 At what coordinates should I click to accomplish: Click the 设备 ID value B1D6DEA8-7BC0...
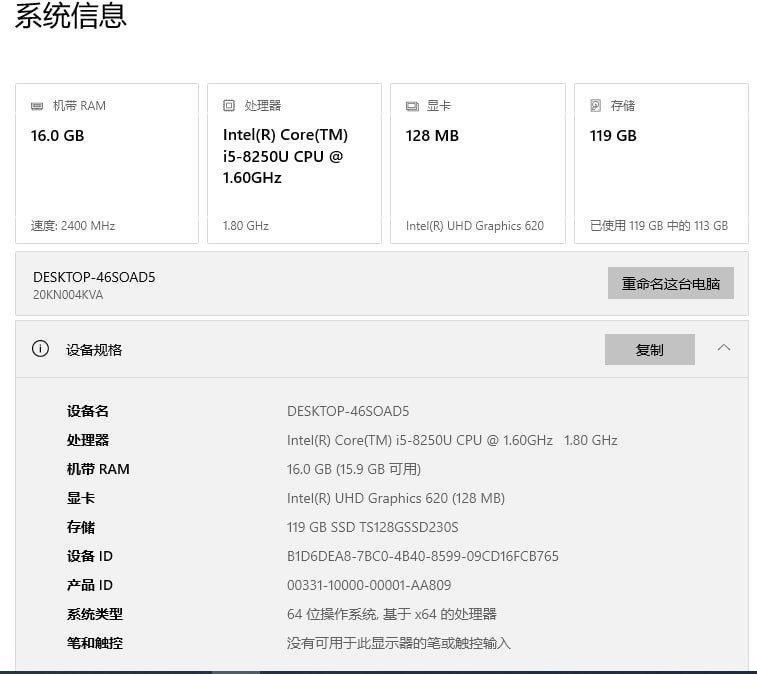(423, 556)
